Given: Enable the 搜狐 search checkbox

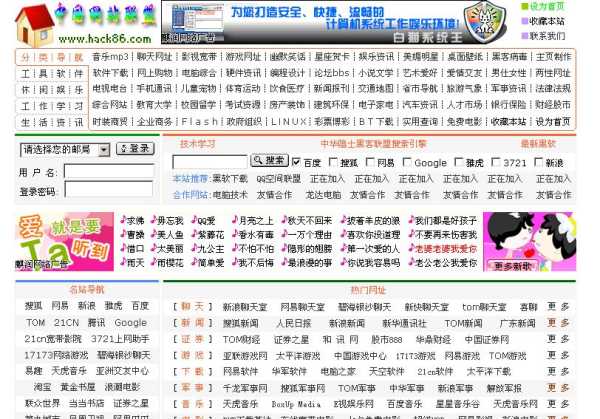Looking at the screenshot, I should click(332, 162).
